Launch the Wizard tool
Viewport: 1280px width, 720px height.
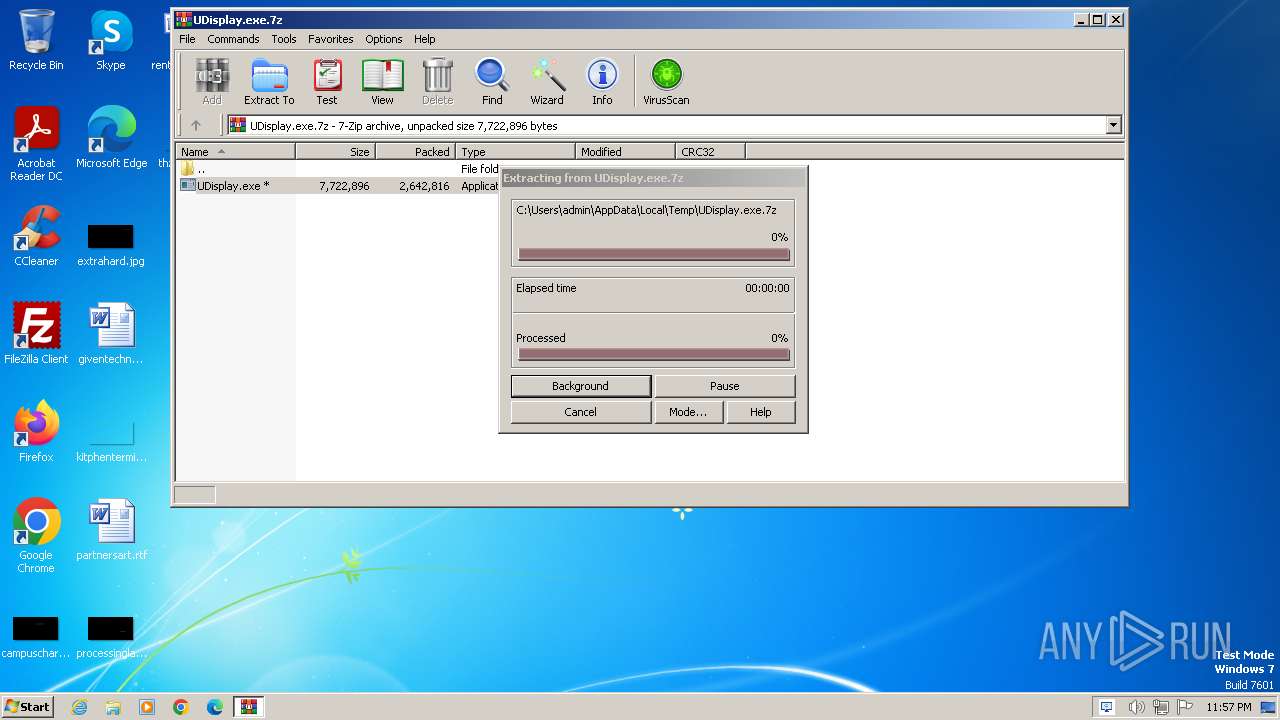(x=547, y=82)
